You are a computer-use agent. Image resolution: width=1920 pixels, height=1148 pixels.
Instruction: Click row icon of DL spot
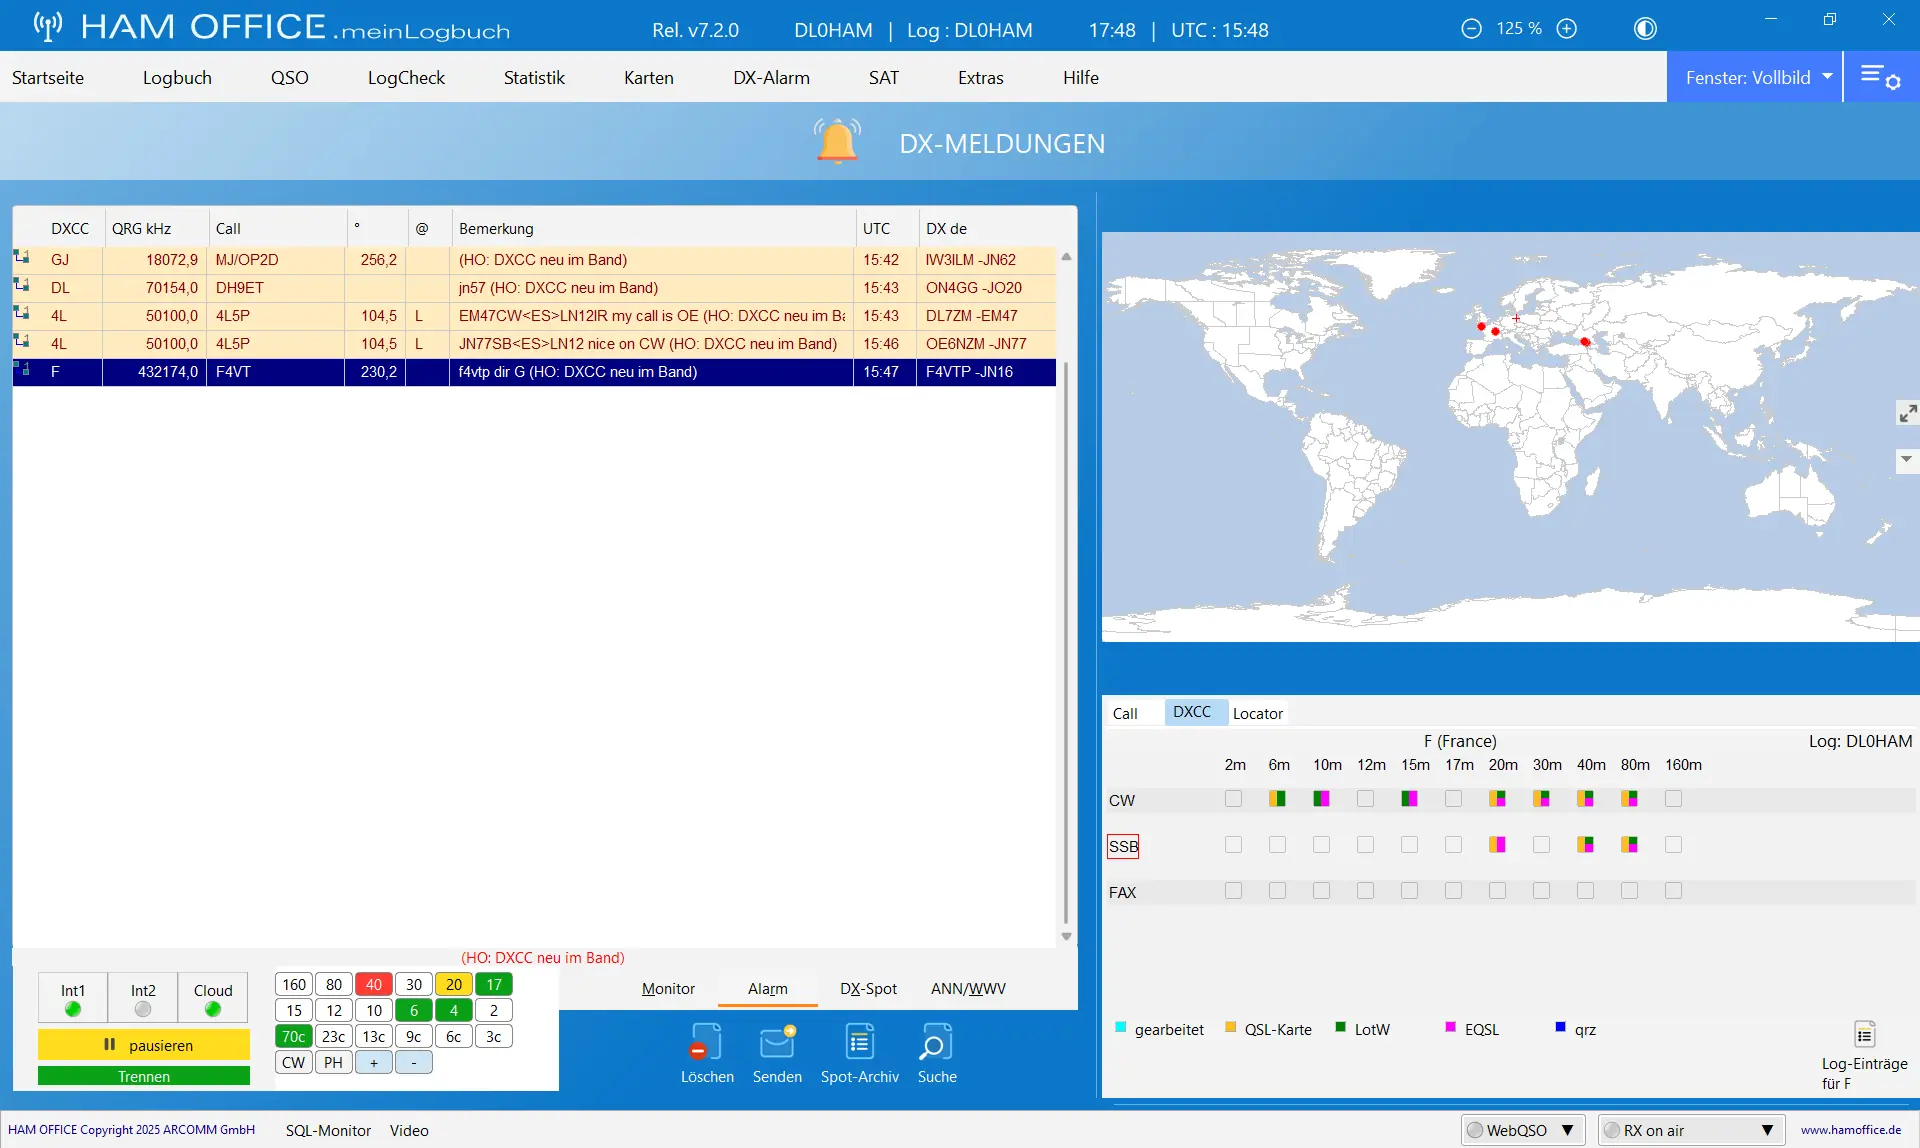[21, 286]
